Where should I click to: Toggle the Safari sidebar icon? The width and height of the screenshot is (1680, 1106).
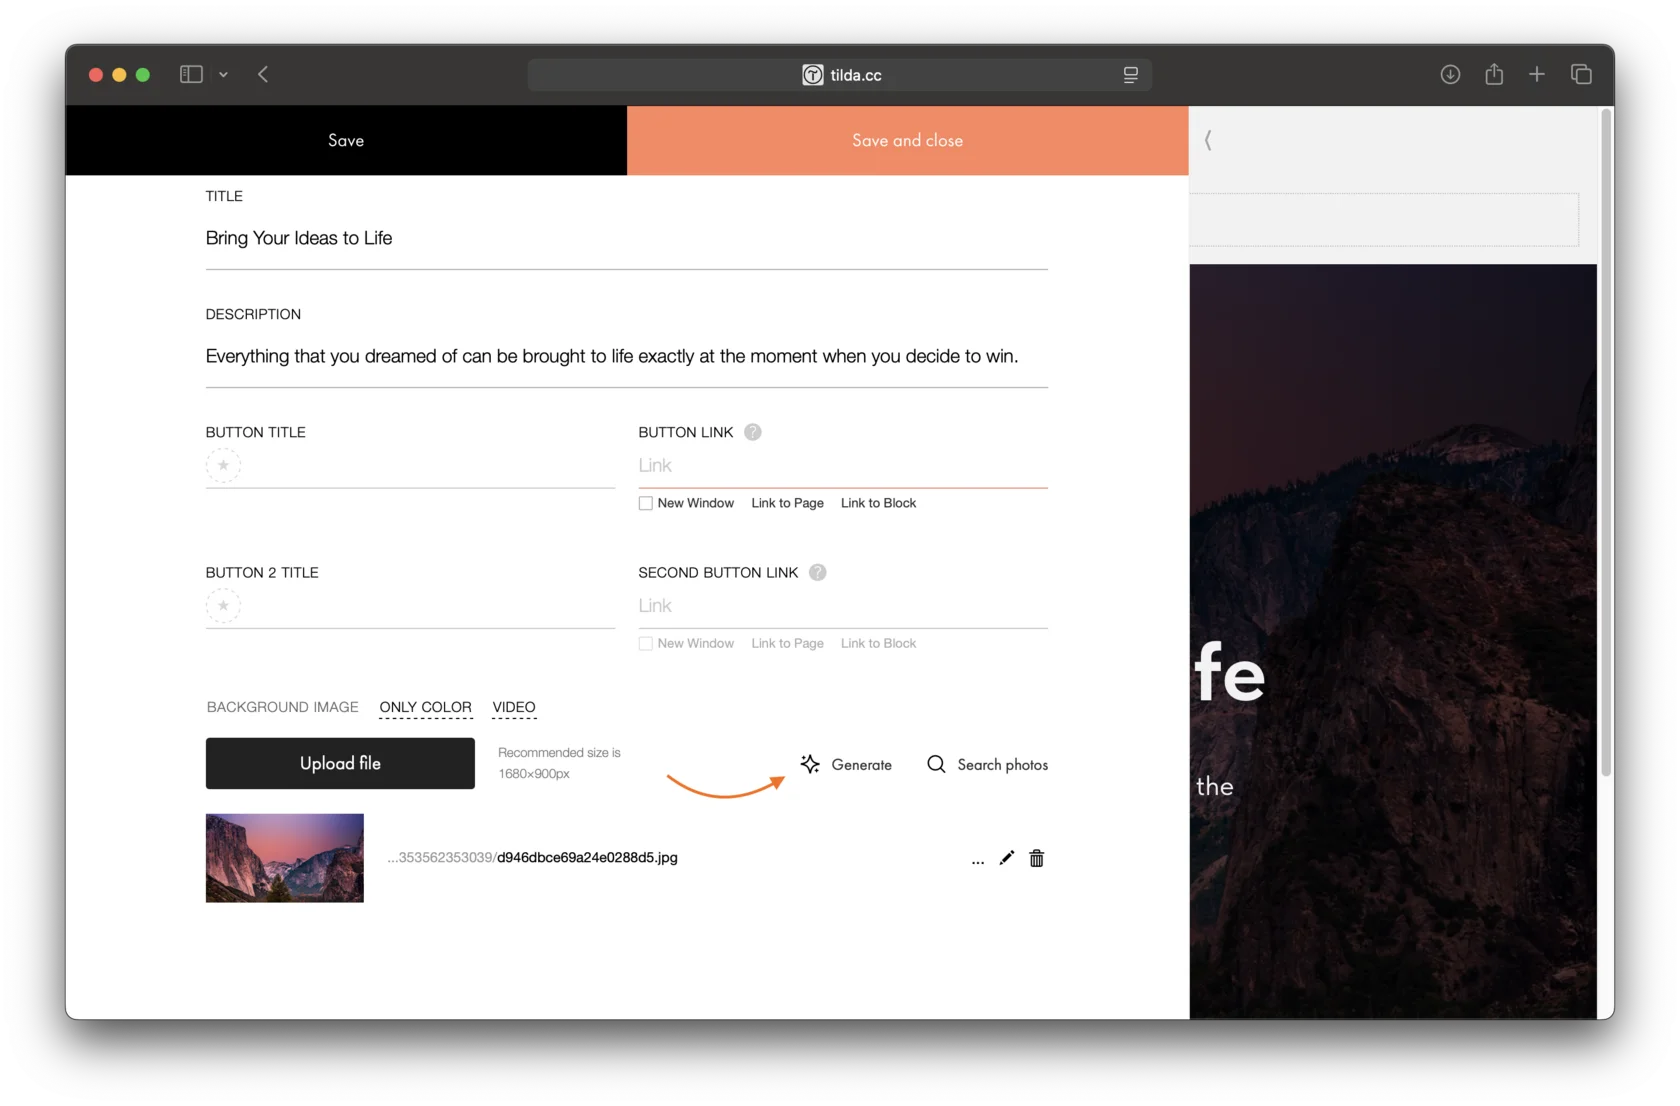(191, 74)
